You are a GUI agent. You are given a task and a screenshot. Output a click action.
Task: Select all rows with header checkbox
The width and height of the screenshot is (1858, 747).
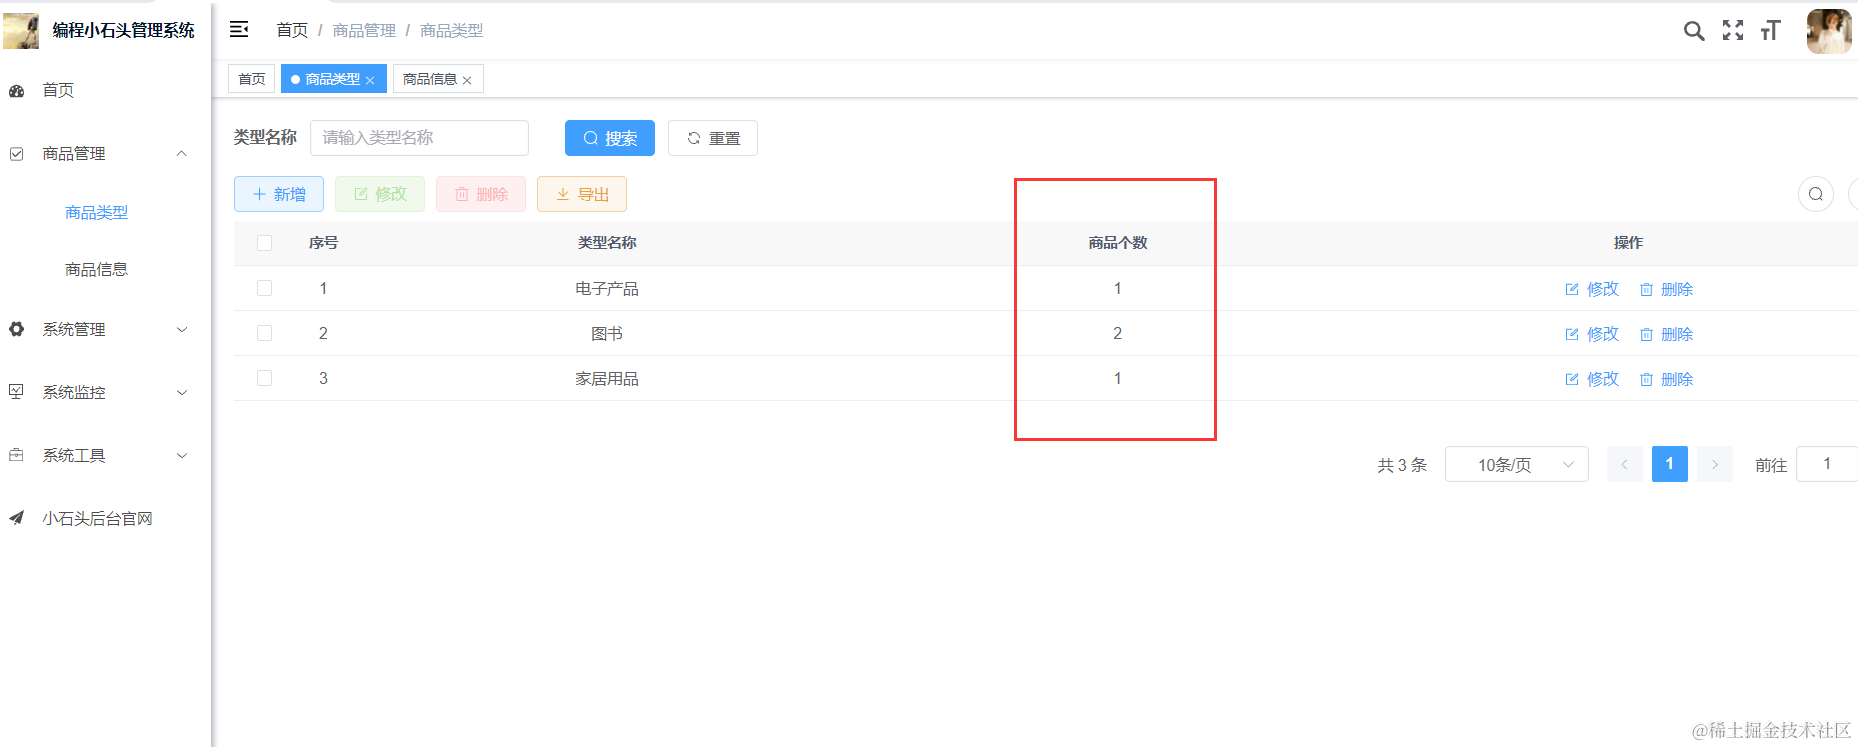264,243
